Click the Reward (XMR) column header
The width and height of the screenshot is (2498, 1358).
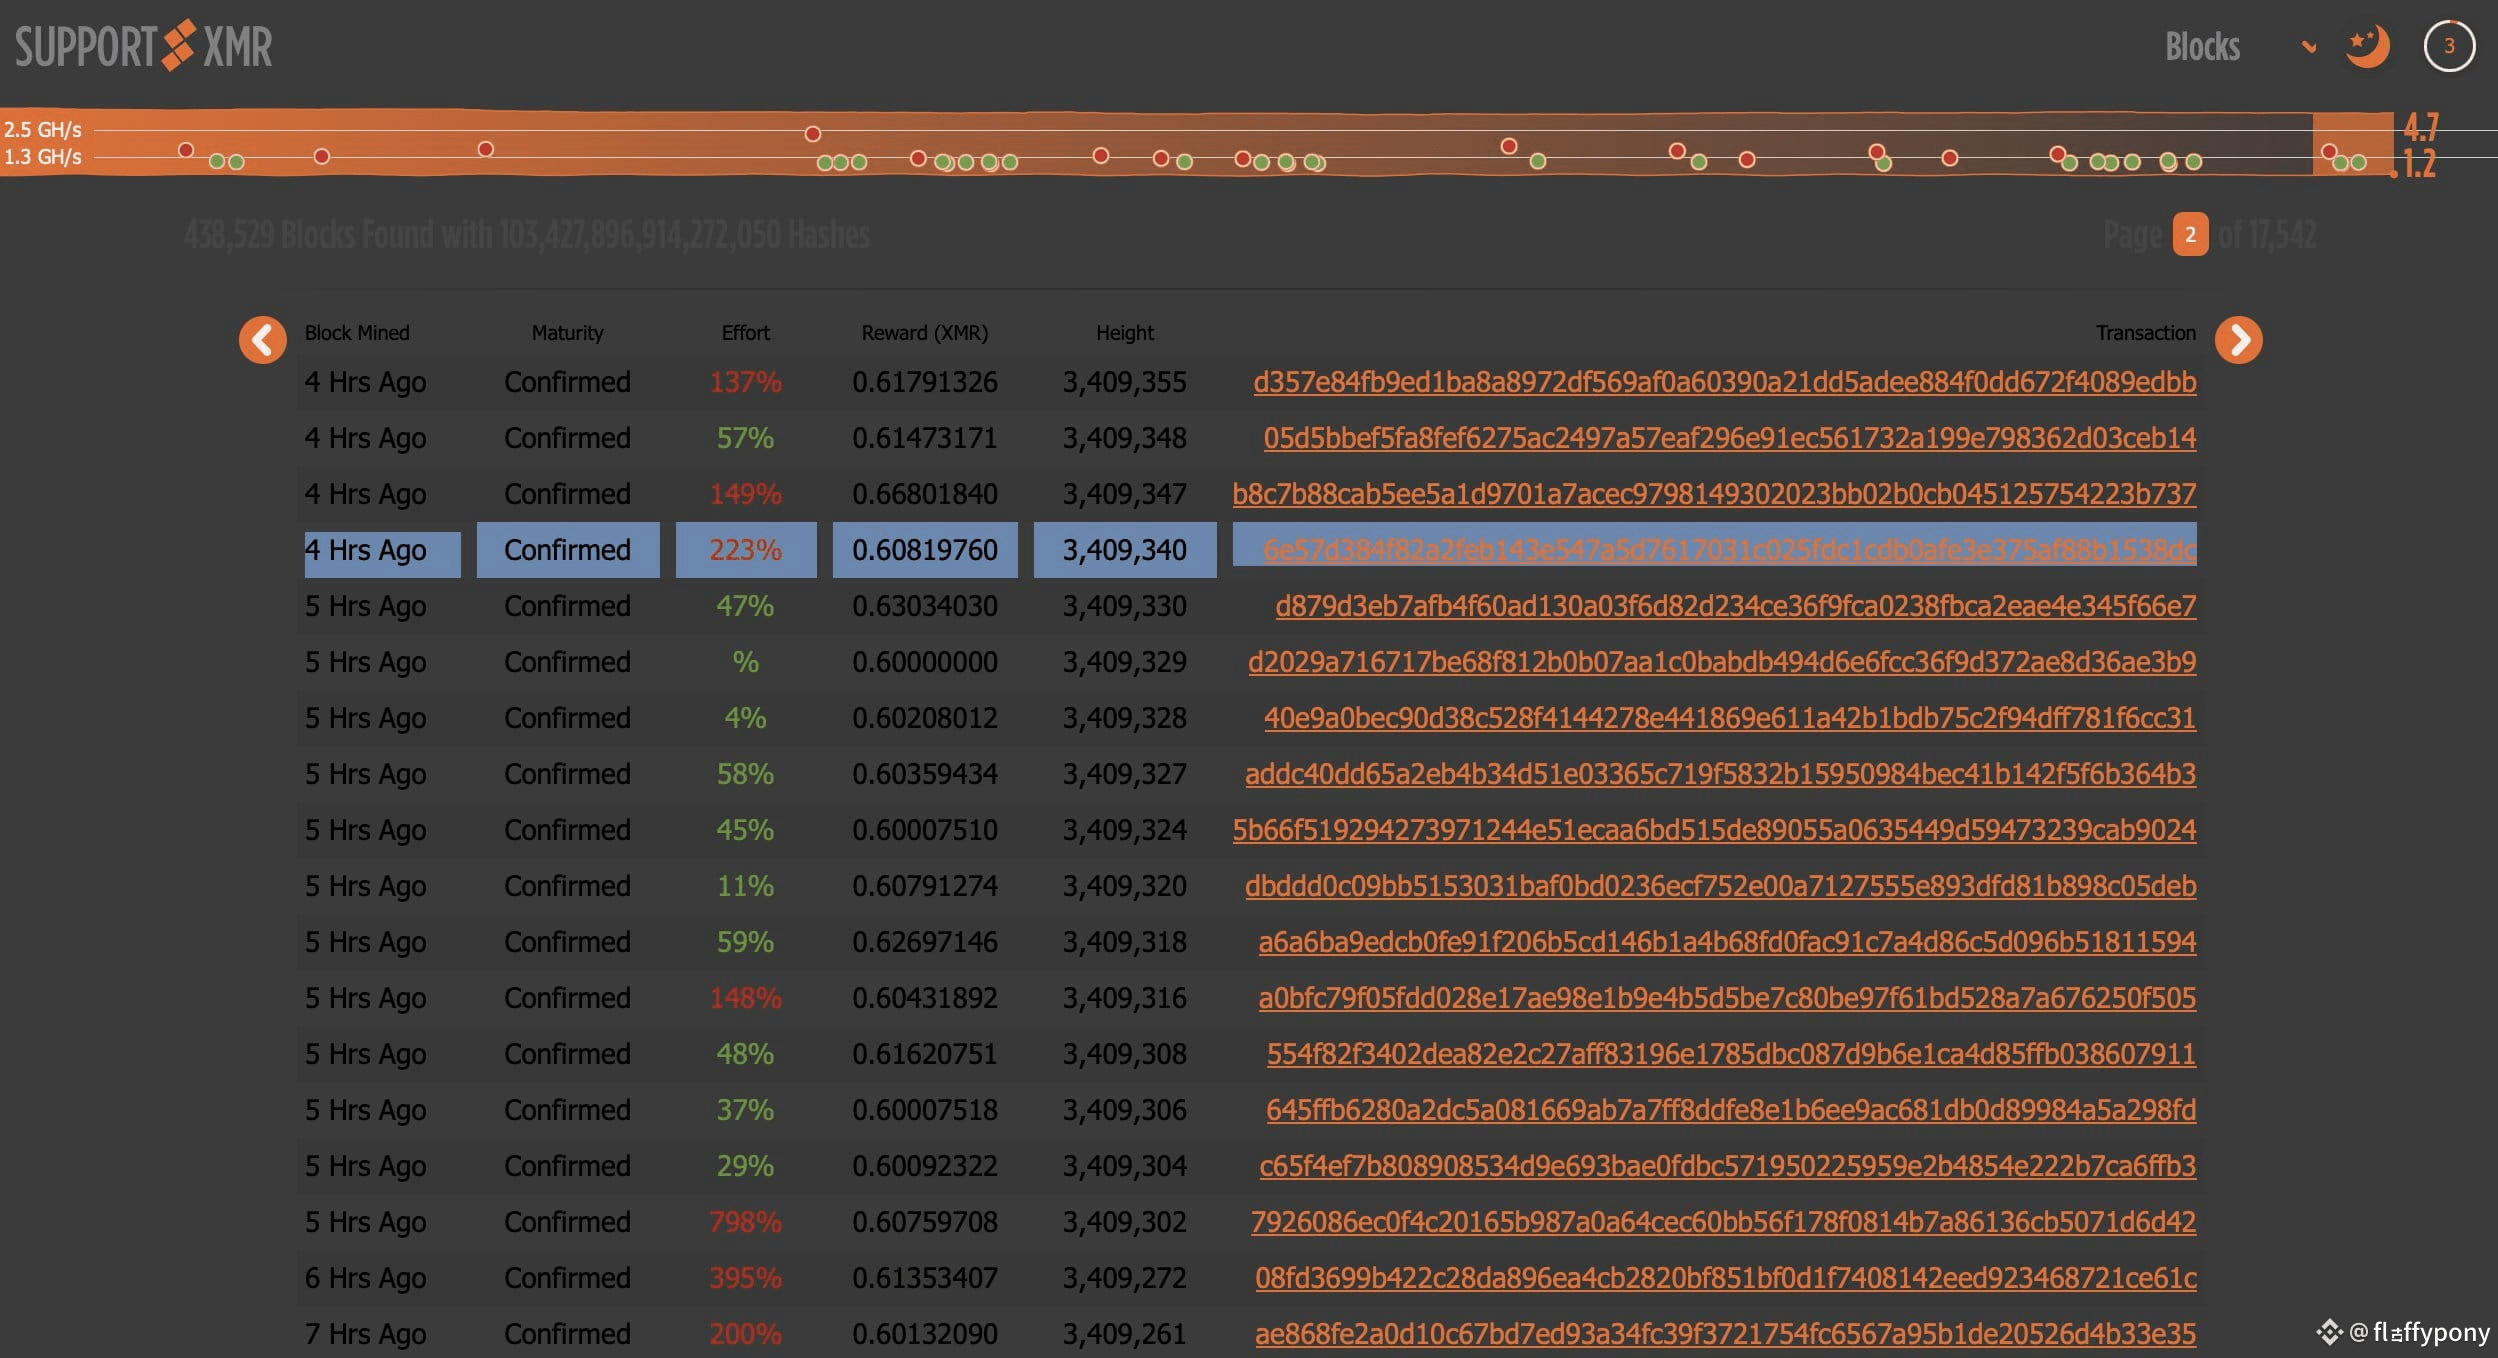[x=925, y=333]
